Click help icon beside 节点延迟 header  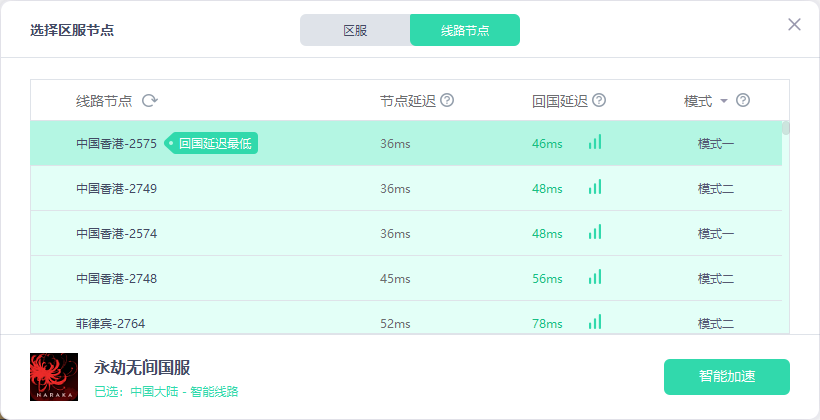coord(447,101)
